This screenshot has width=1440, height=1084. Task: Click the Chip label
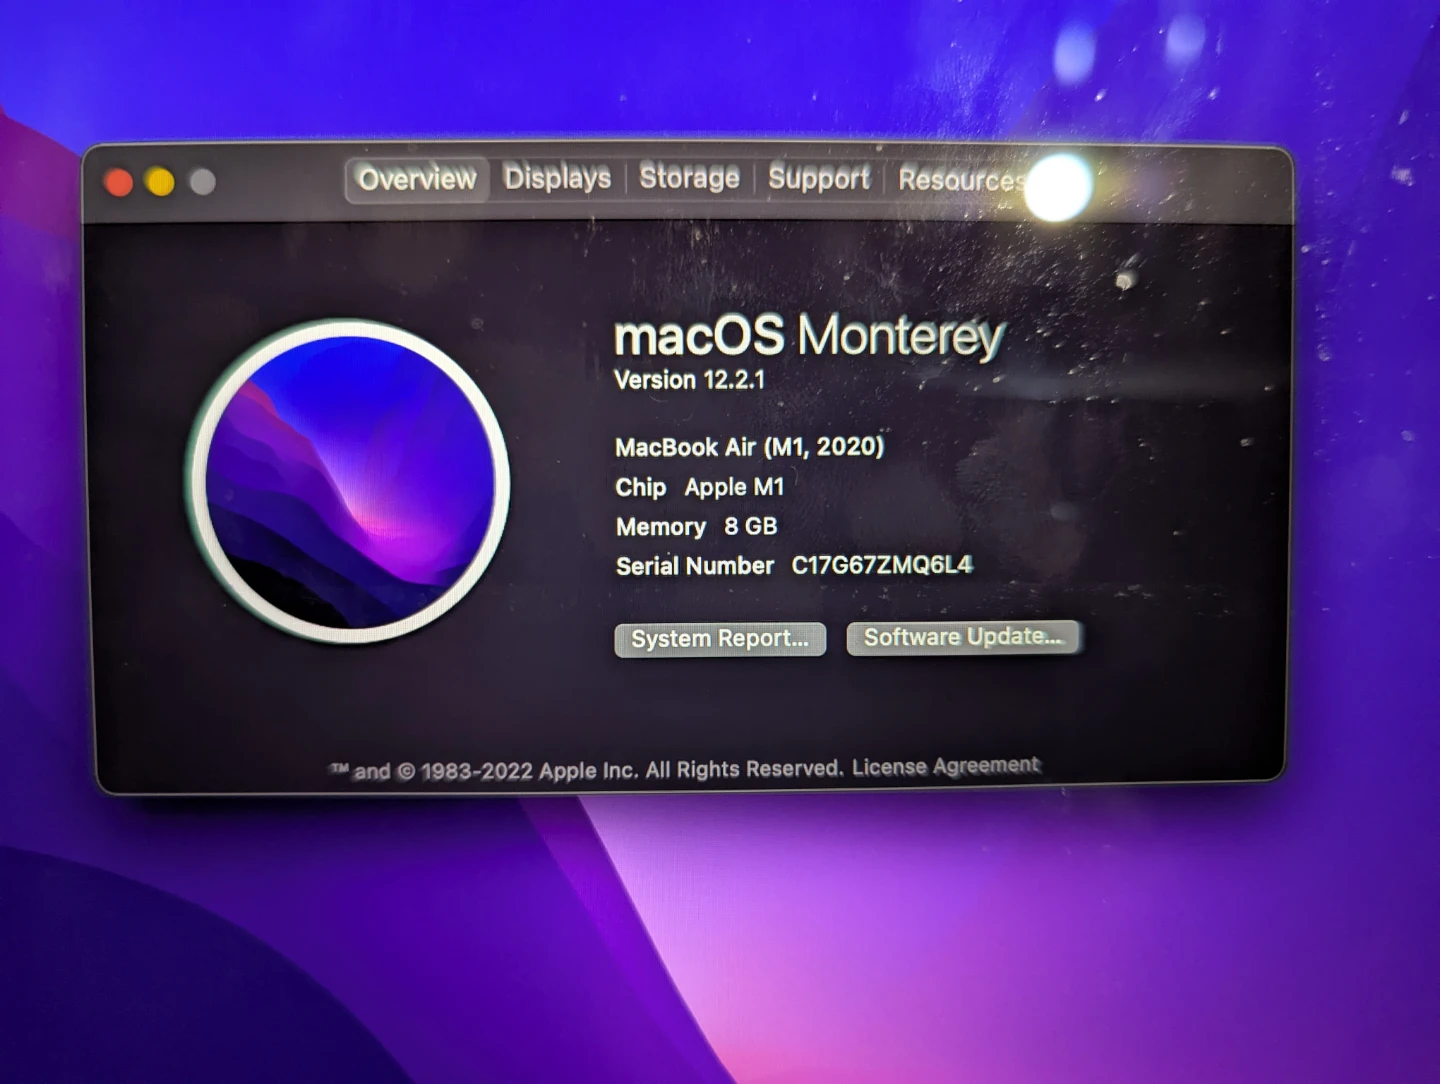click(x=641, y=487)
